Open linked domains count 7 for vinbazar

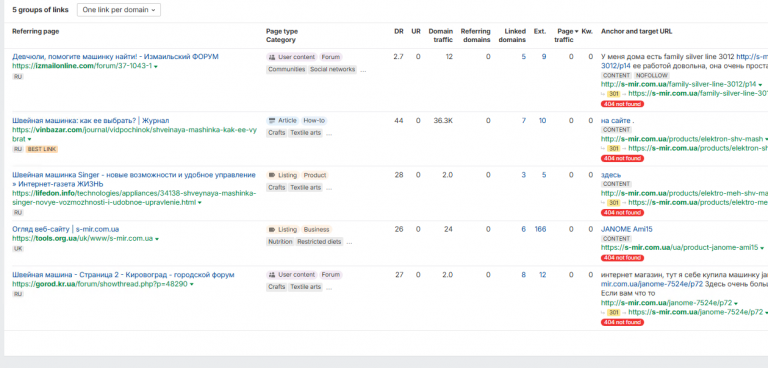pos(523,121)
